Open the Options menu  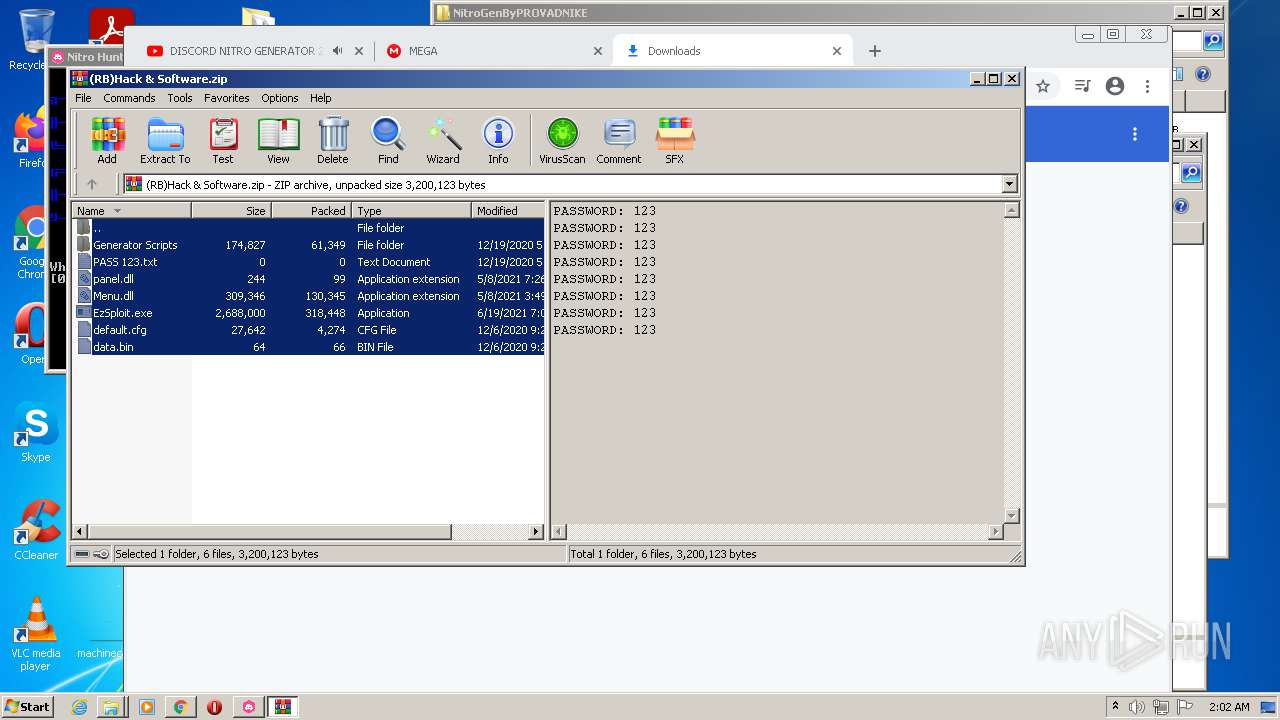(x=280, y=98)
